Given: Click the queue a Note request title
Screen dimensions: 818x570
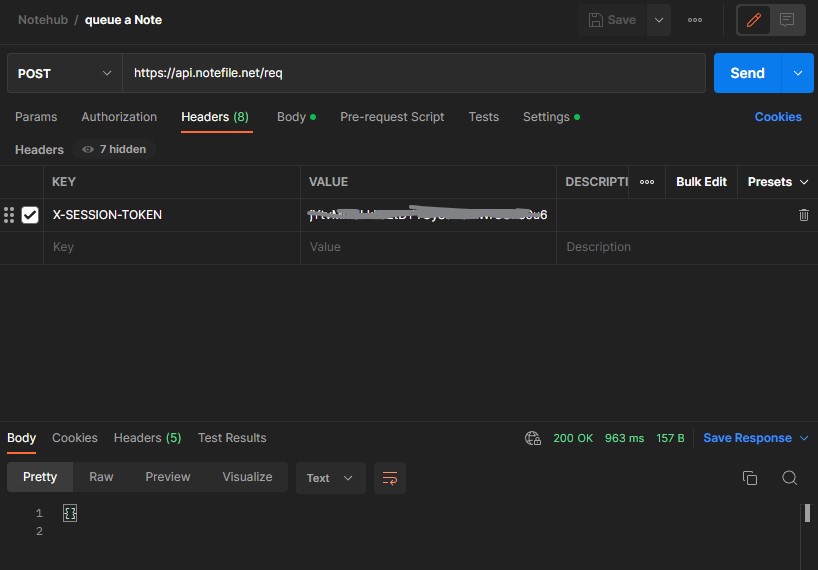Looking at the screenshot, I should click(x=123, y=20).
